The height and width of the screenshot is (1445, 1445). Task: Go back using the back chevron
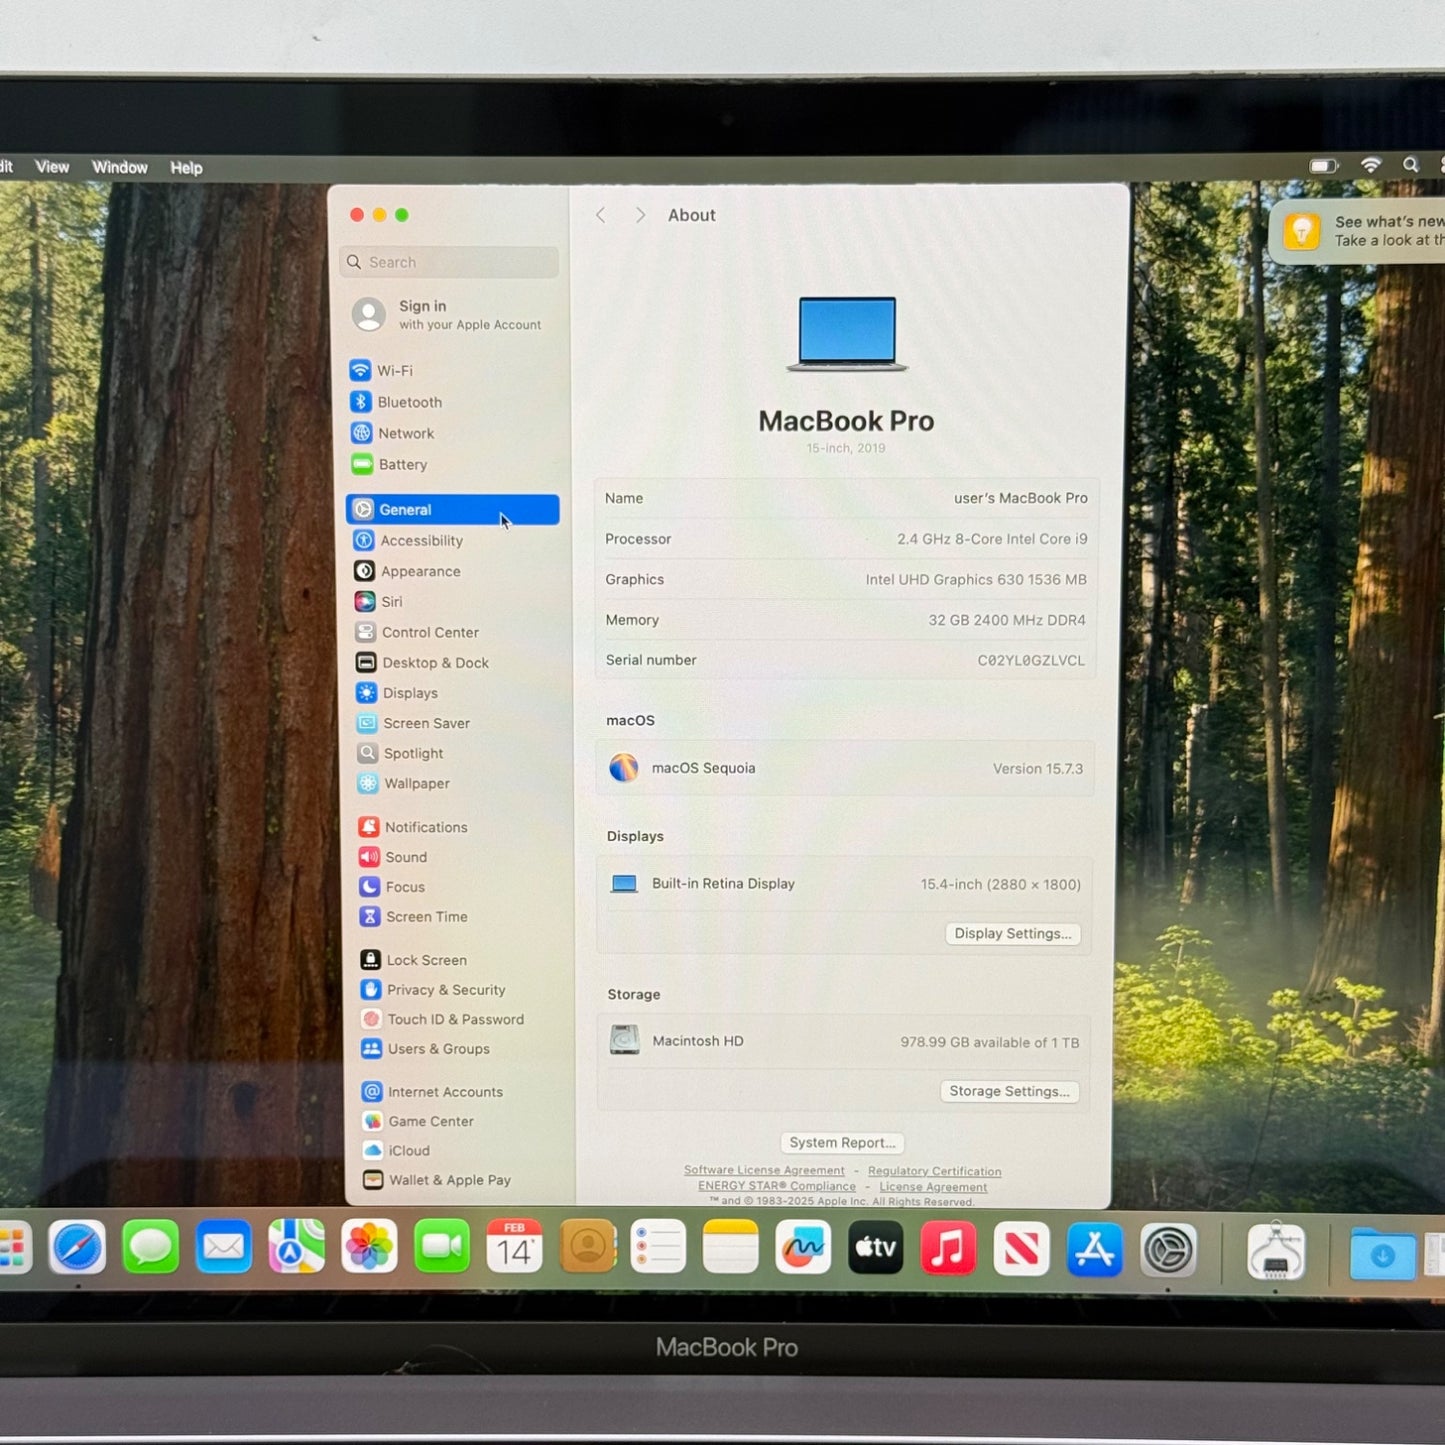[601, 215]
